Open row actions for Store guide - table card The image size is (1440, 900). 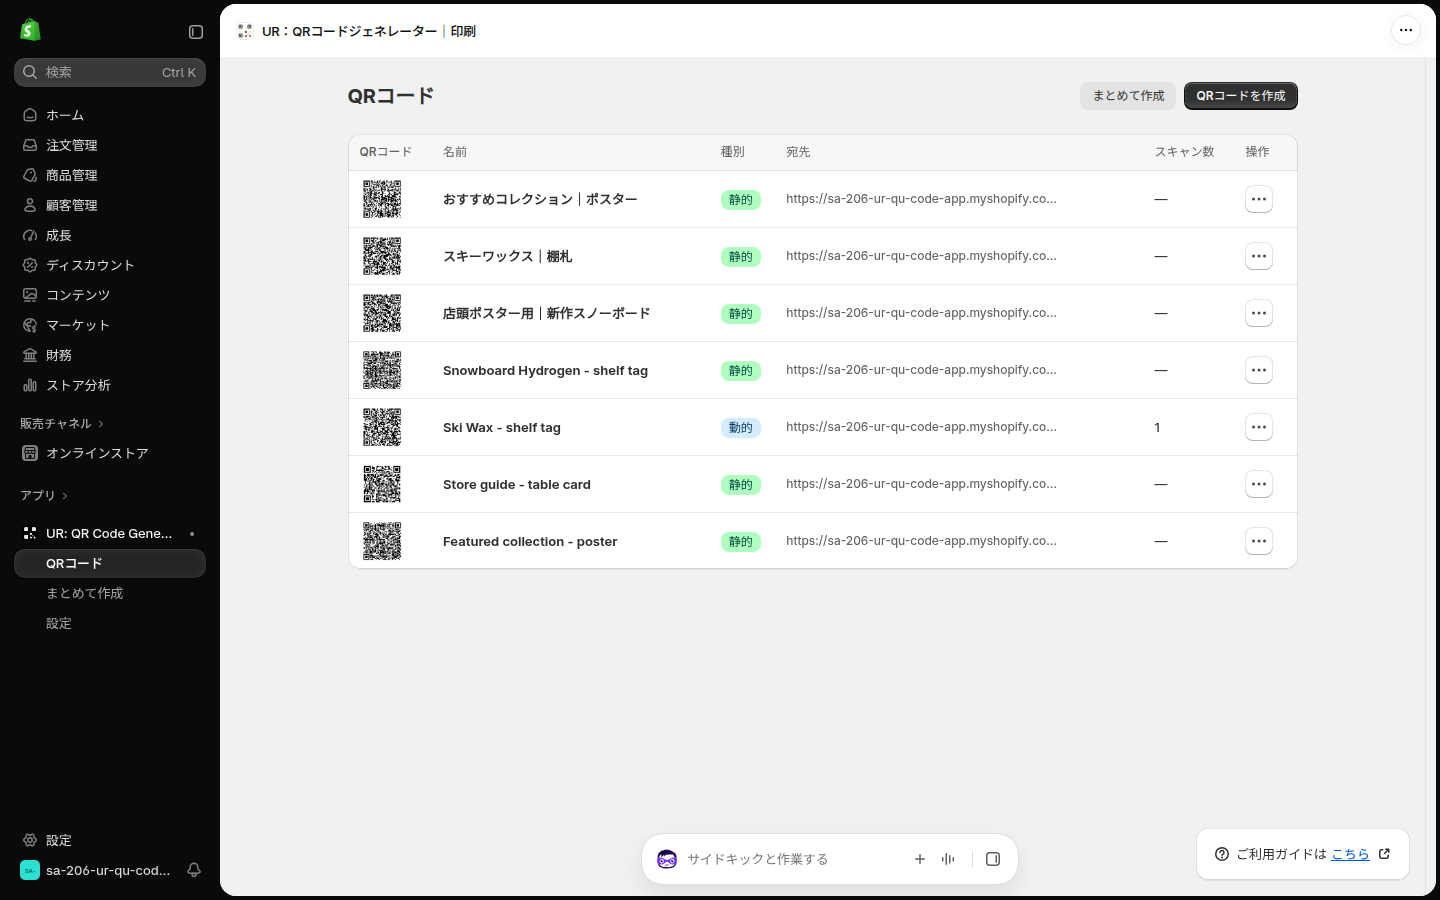tap(1259, 484)
